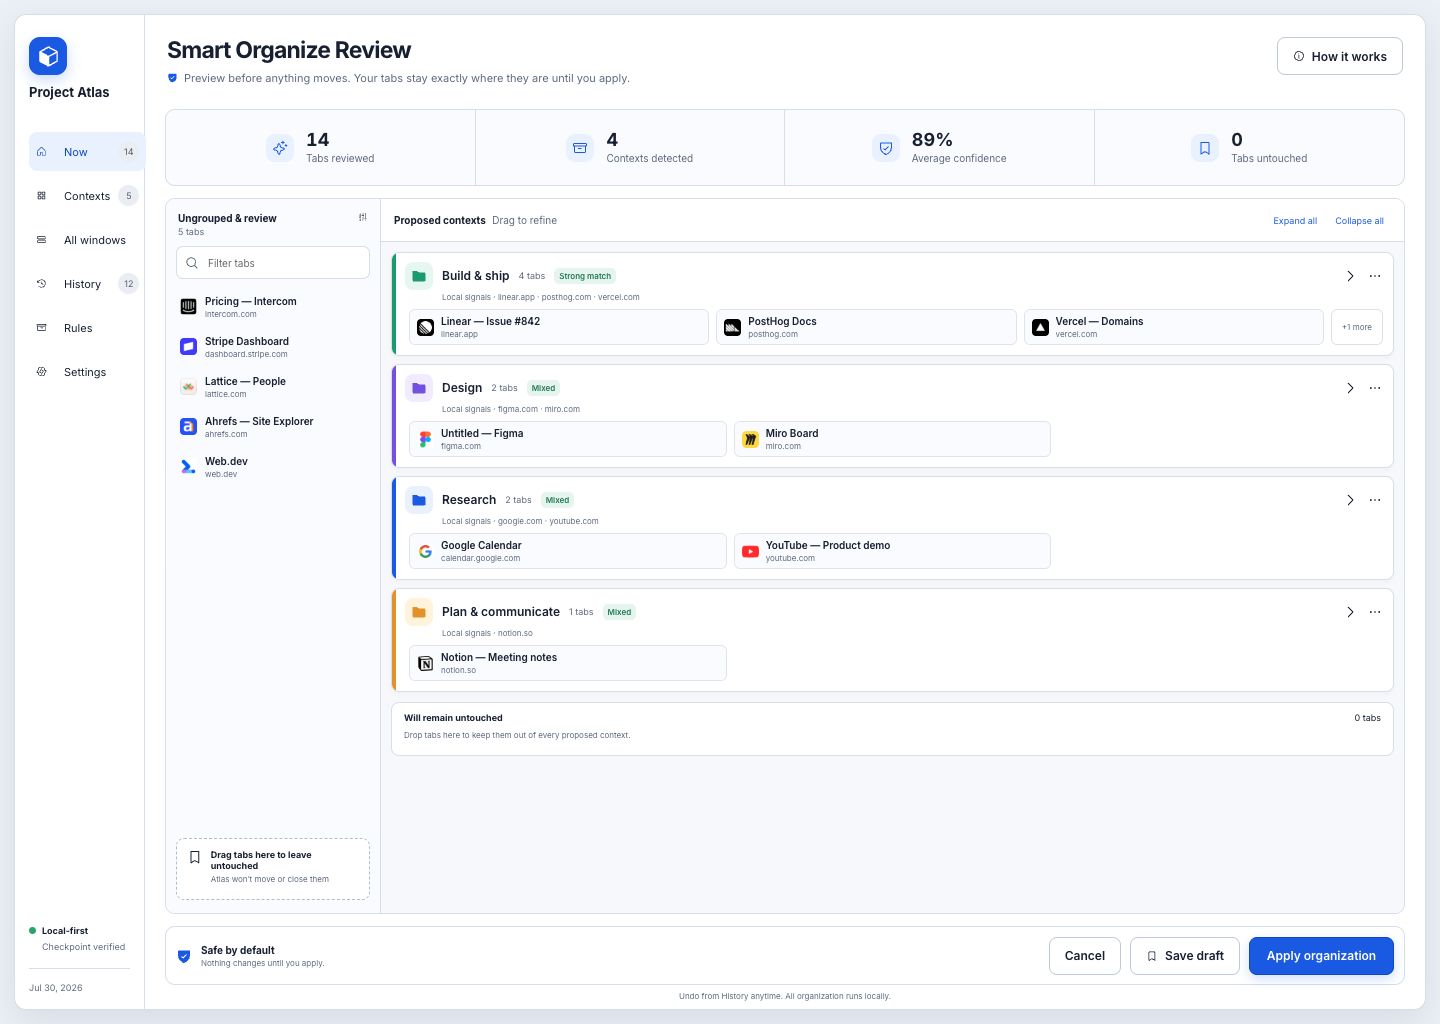Click the Lattice People favicon
This screenshot has height=1024, width=1440.
(188, 387)
